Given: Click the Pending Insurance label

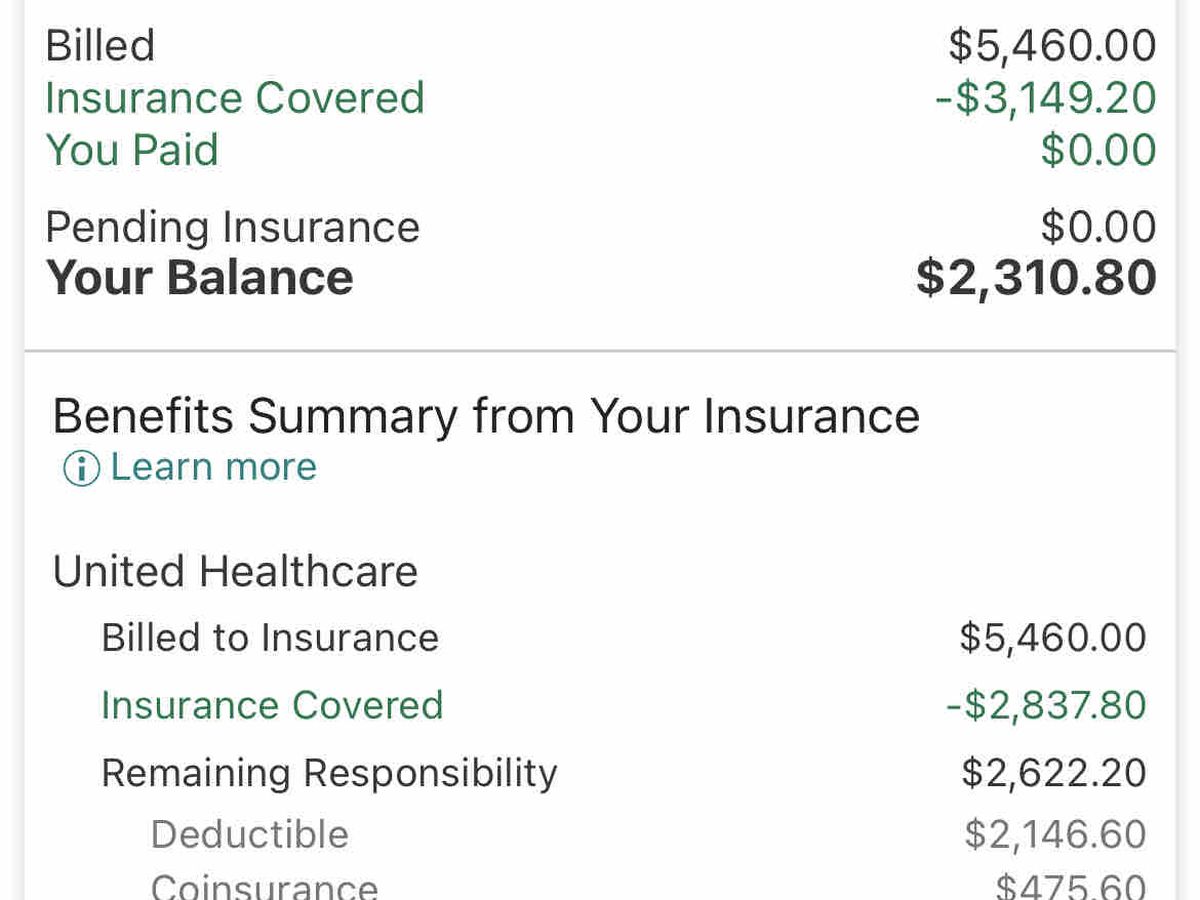Looking at the screenshot, I should point(232,227).
